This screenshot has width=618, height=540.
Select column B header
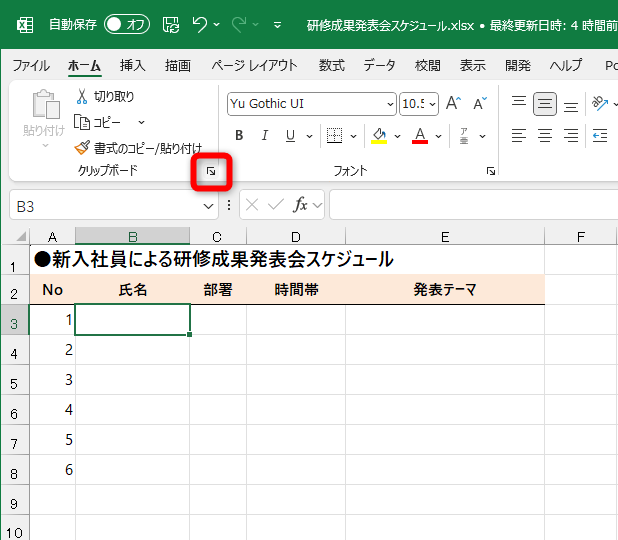point(132,236)
